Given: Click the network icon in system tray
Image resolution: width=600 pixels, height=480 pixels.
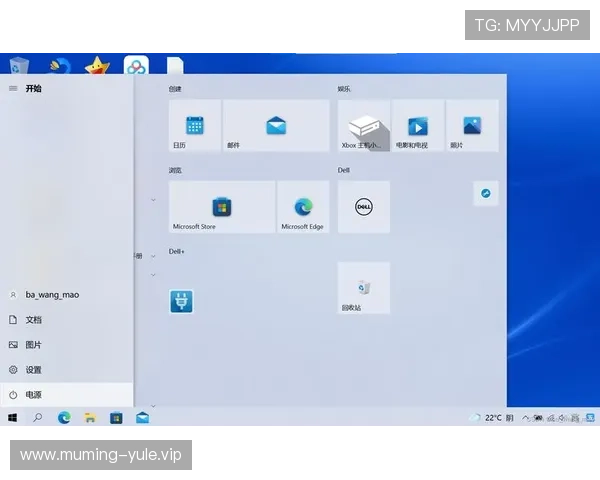Looking at the screenshot, I should click(x=551, y=418).
